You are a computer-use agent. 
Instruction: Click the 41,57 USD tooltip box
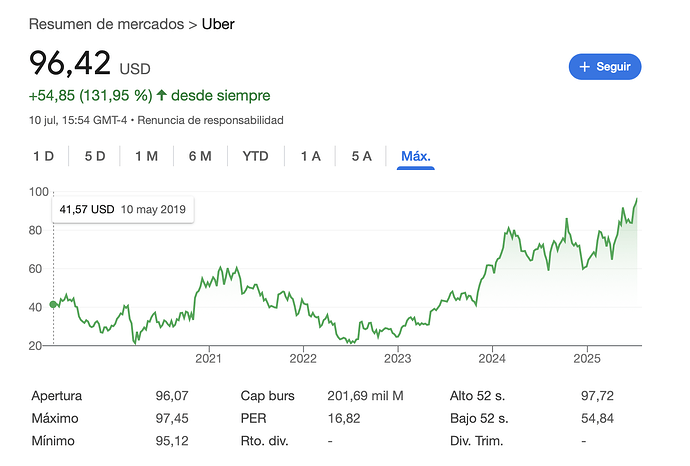pyautogui.click(x=123, y=209)
